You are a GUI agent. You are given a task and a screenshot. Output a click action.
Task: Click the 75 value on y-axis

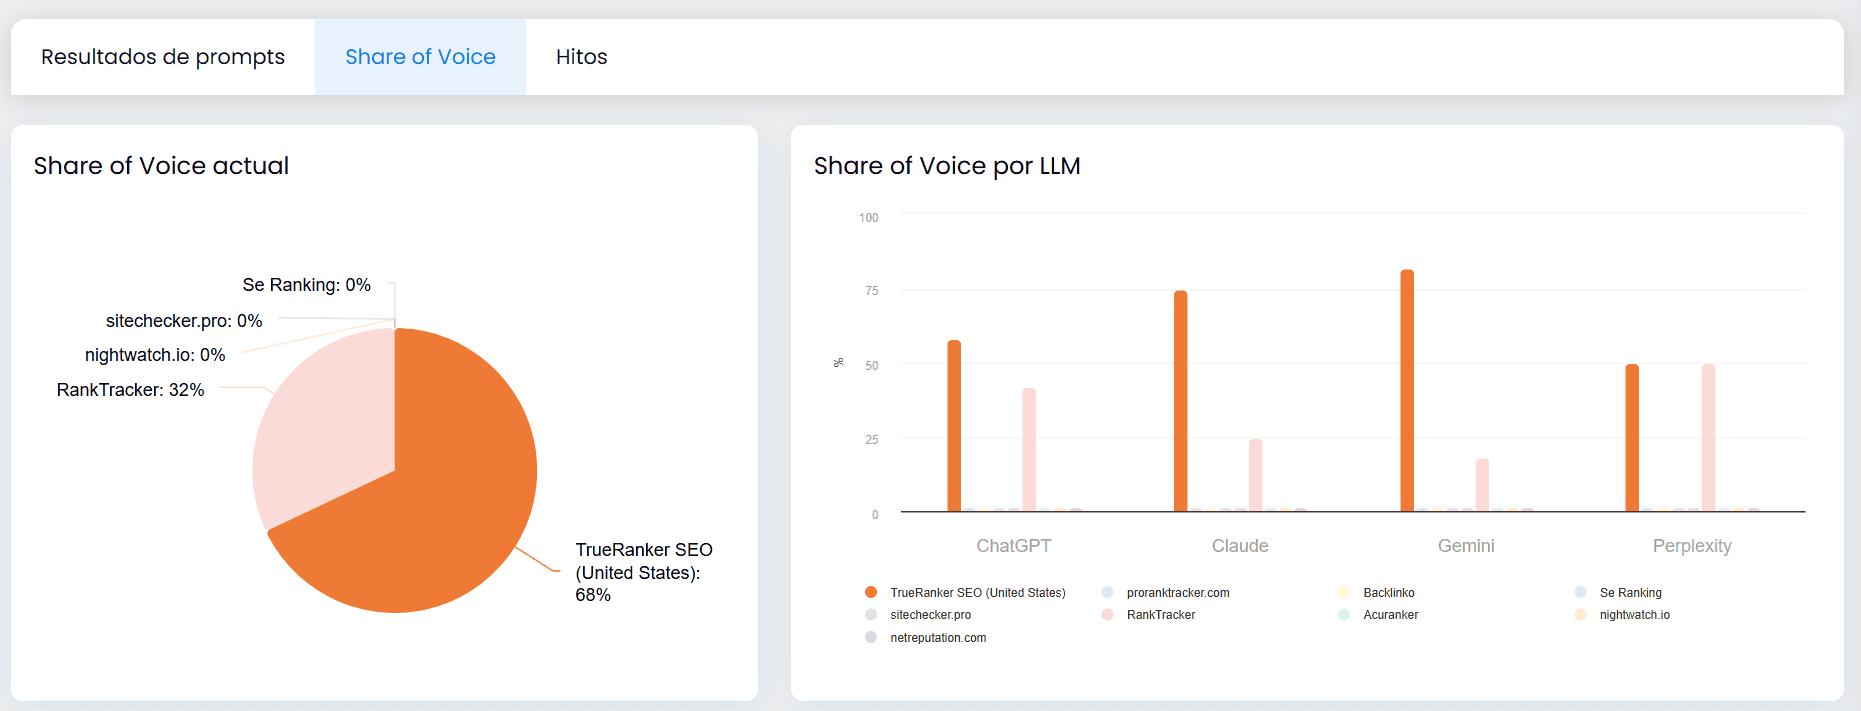pos(872,291)
